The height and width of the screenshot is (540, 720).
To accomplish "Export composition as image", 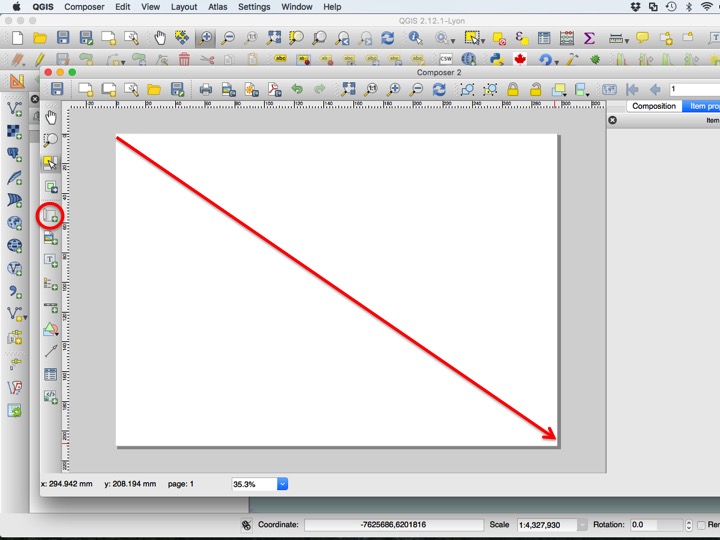I will point(228,89).
